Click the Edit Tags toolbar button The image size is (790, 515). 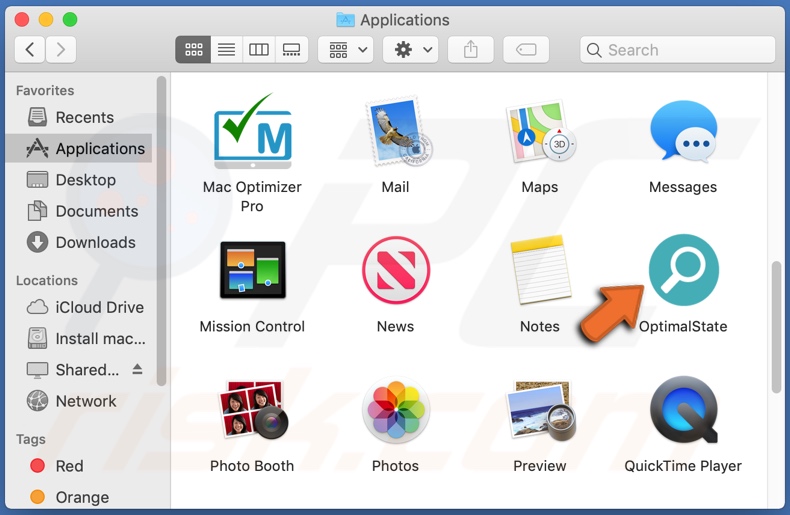526,49
